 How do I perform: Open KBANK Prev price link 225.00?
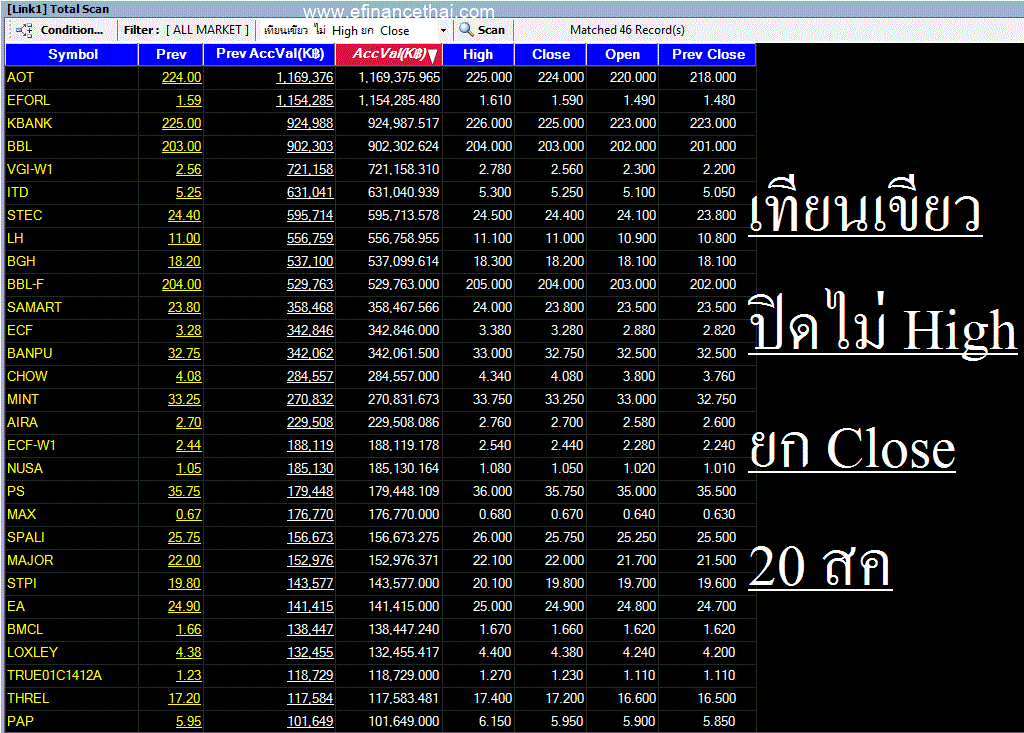(182, 123)
